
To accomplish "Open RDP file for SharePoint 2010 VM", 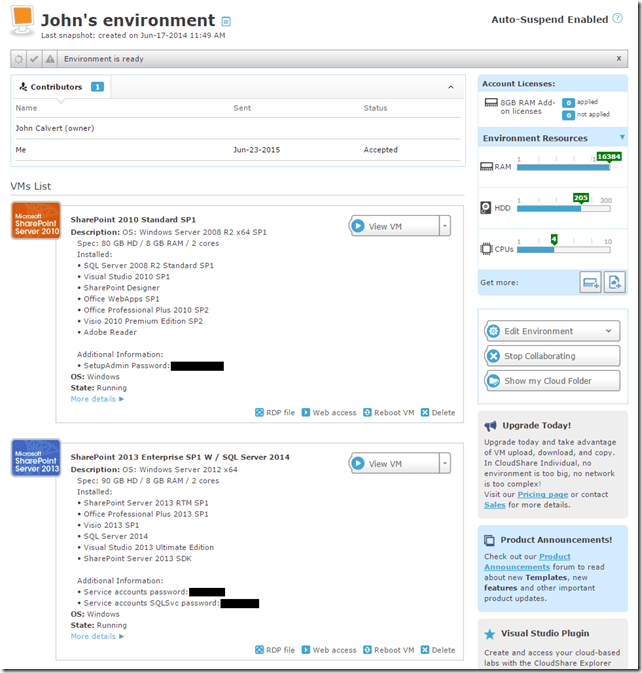I will coord(275,412).
